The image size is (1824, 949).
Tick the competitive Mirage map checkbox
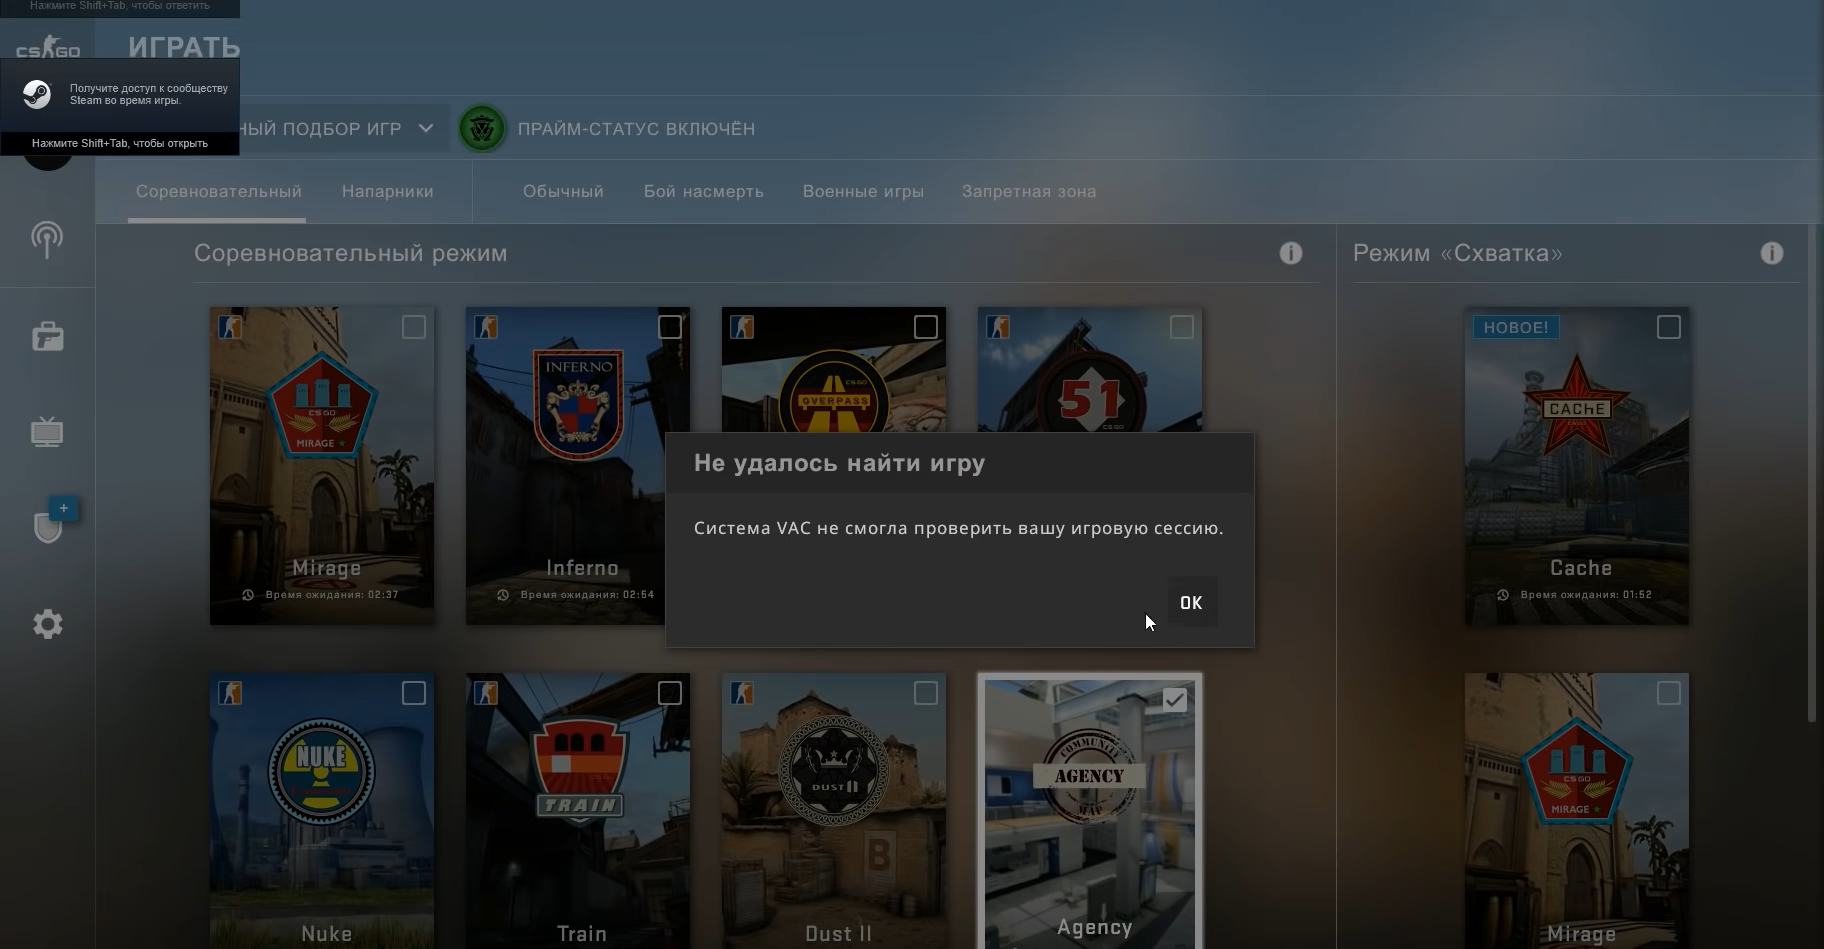414,327
